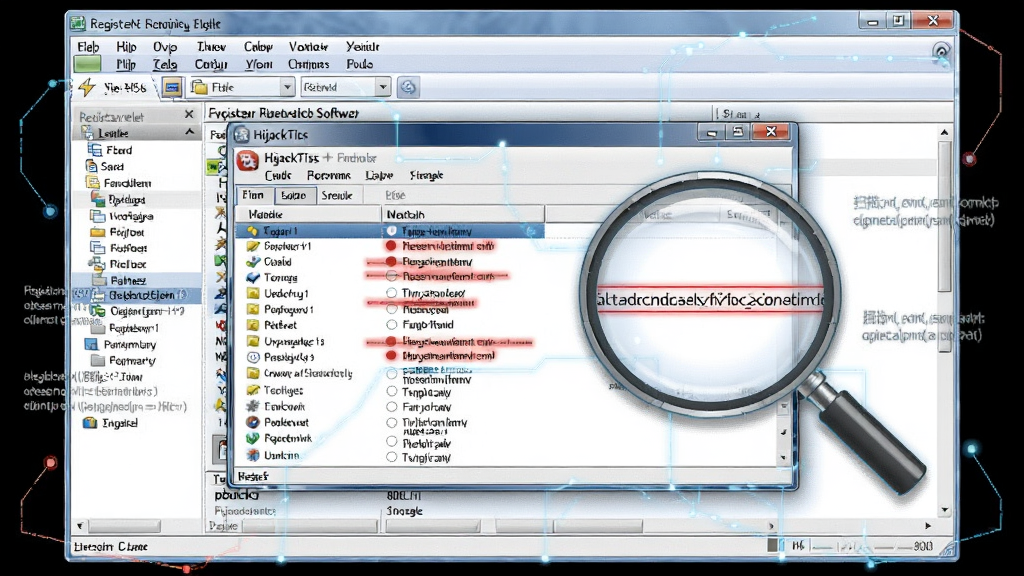Screen dimensions: 1024x576
Task: Click the spiral icon at the main window's top right
Action: [941, 52]
